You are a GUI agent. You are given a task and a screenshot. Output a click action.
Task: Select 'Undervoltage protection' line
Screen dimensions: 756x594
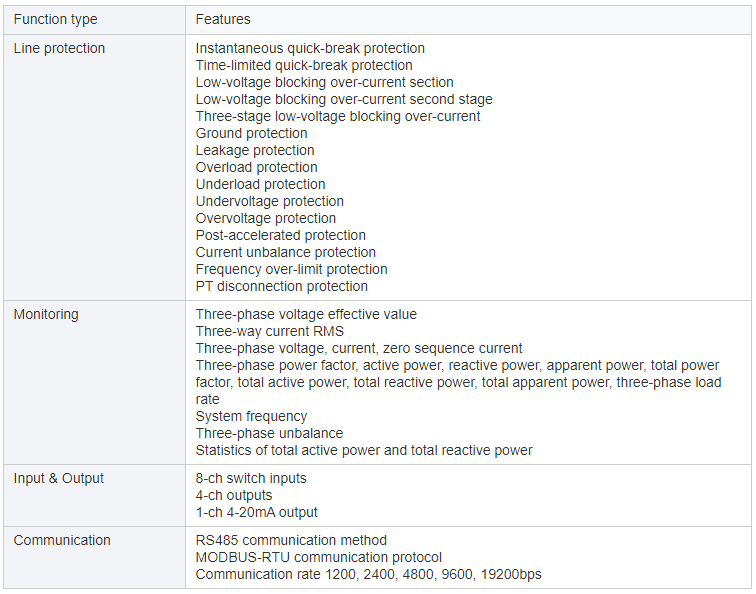coord(270,201)
